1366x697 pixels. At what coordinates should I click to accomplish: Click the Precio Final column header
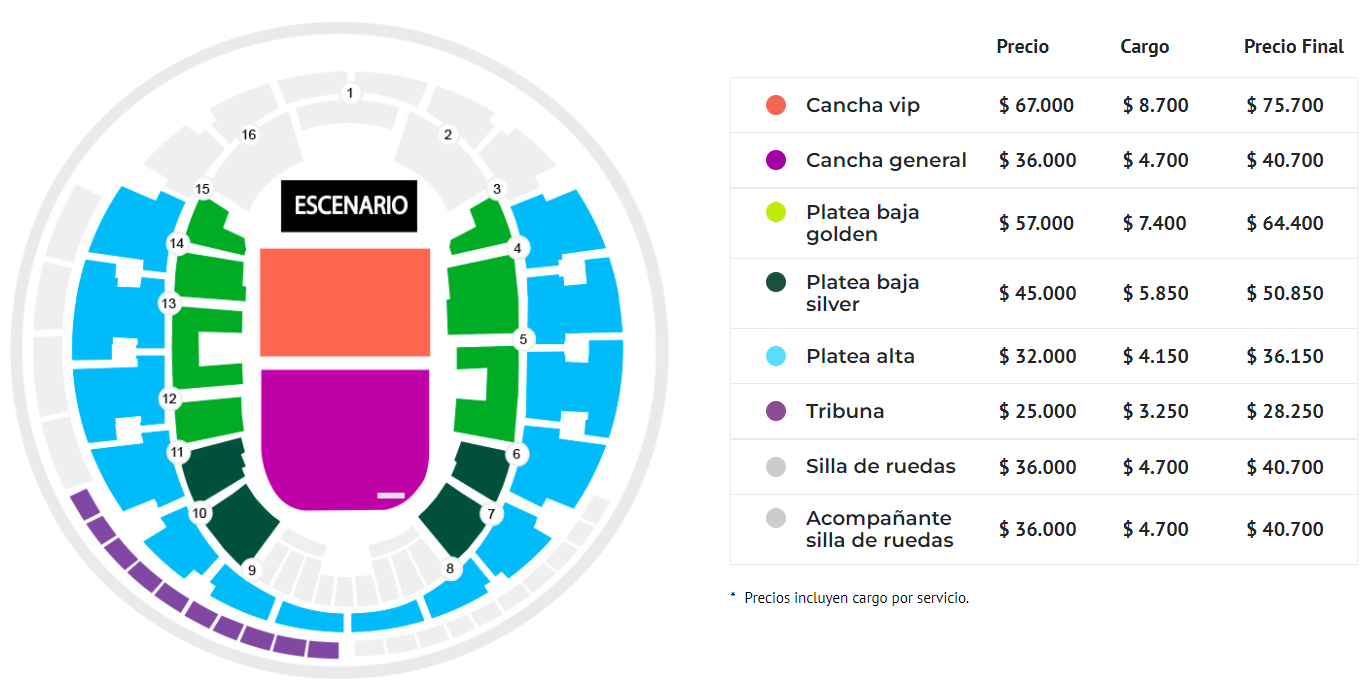[x=1294, y=47]
